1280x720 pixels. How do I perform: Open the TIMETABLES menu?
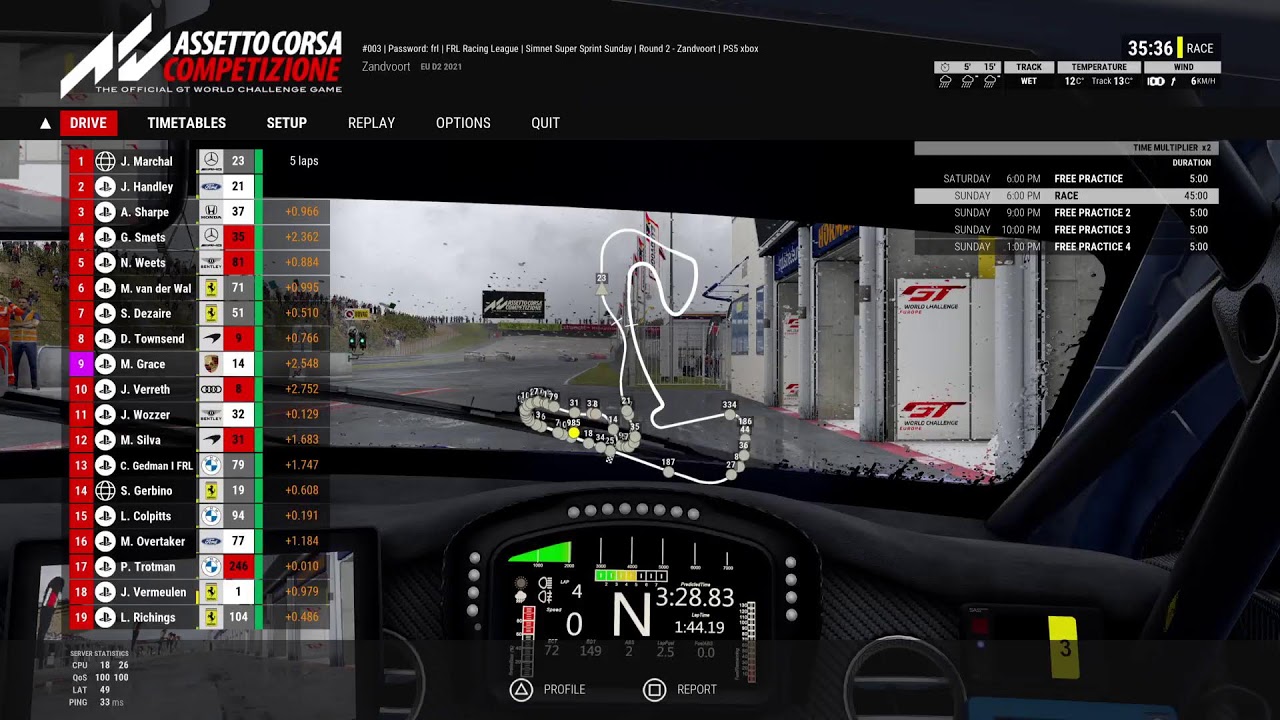(x=187, y=123)
